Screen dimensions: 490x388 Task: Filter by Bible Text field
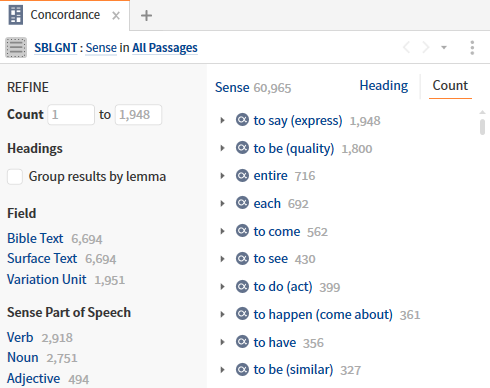point(35,238)
